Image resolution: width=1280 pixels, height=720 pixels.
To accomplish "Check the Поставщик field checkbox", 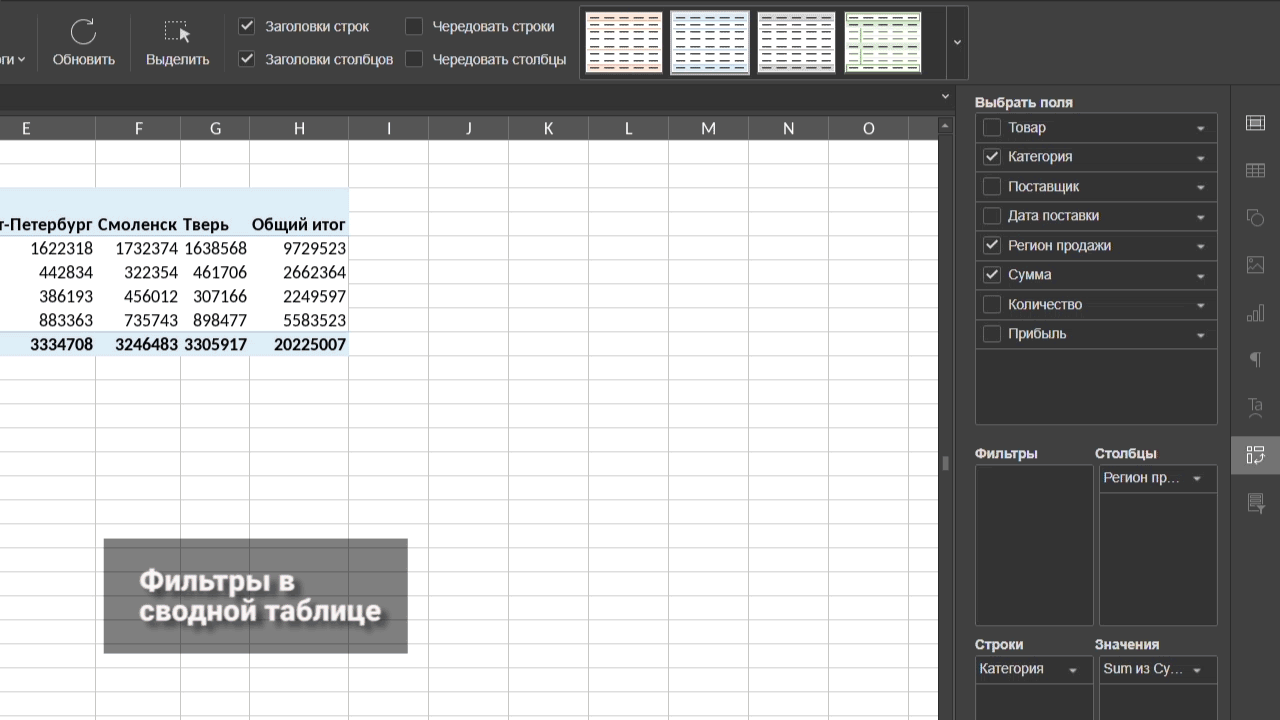I will 992,186.
